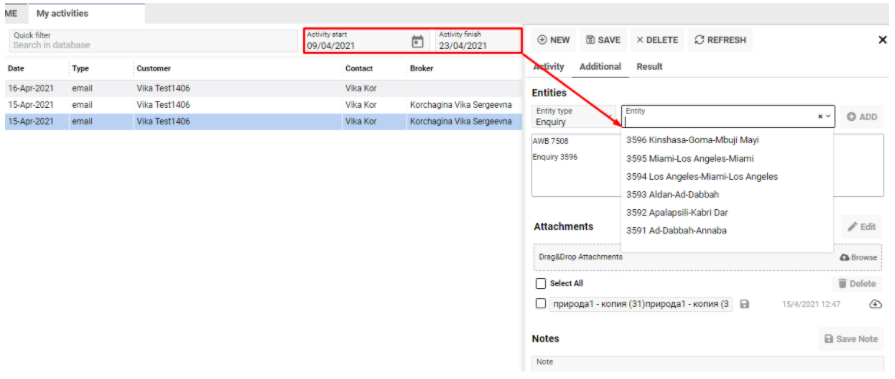Image resolution: width=895 pixels, height=379 pixels.
Task: Choose 3591 Ad-Dabbah-Annaba option
Action: [726, 231]
